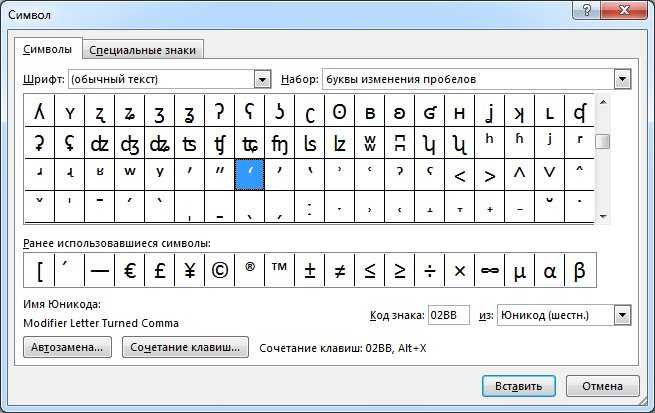655x413 pixels.
Task: Click the Автозамена button
Action: (67, 347)
